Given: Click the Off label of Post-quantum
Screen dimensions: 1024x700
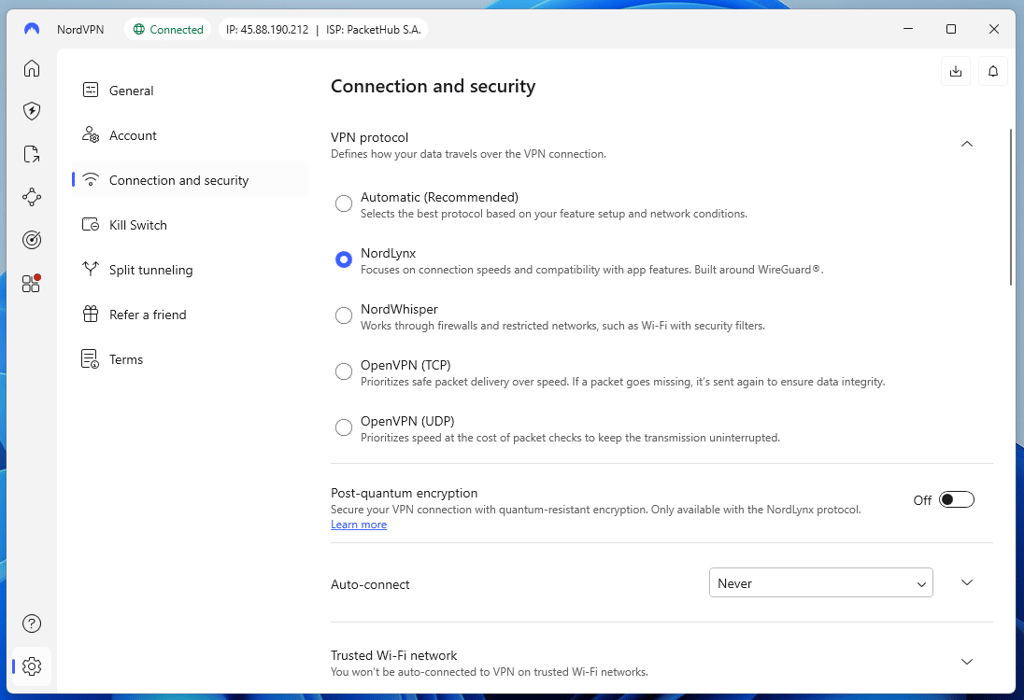Looking at the screenshot, I should tap(922, 500).
